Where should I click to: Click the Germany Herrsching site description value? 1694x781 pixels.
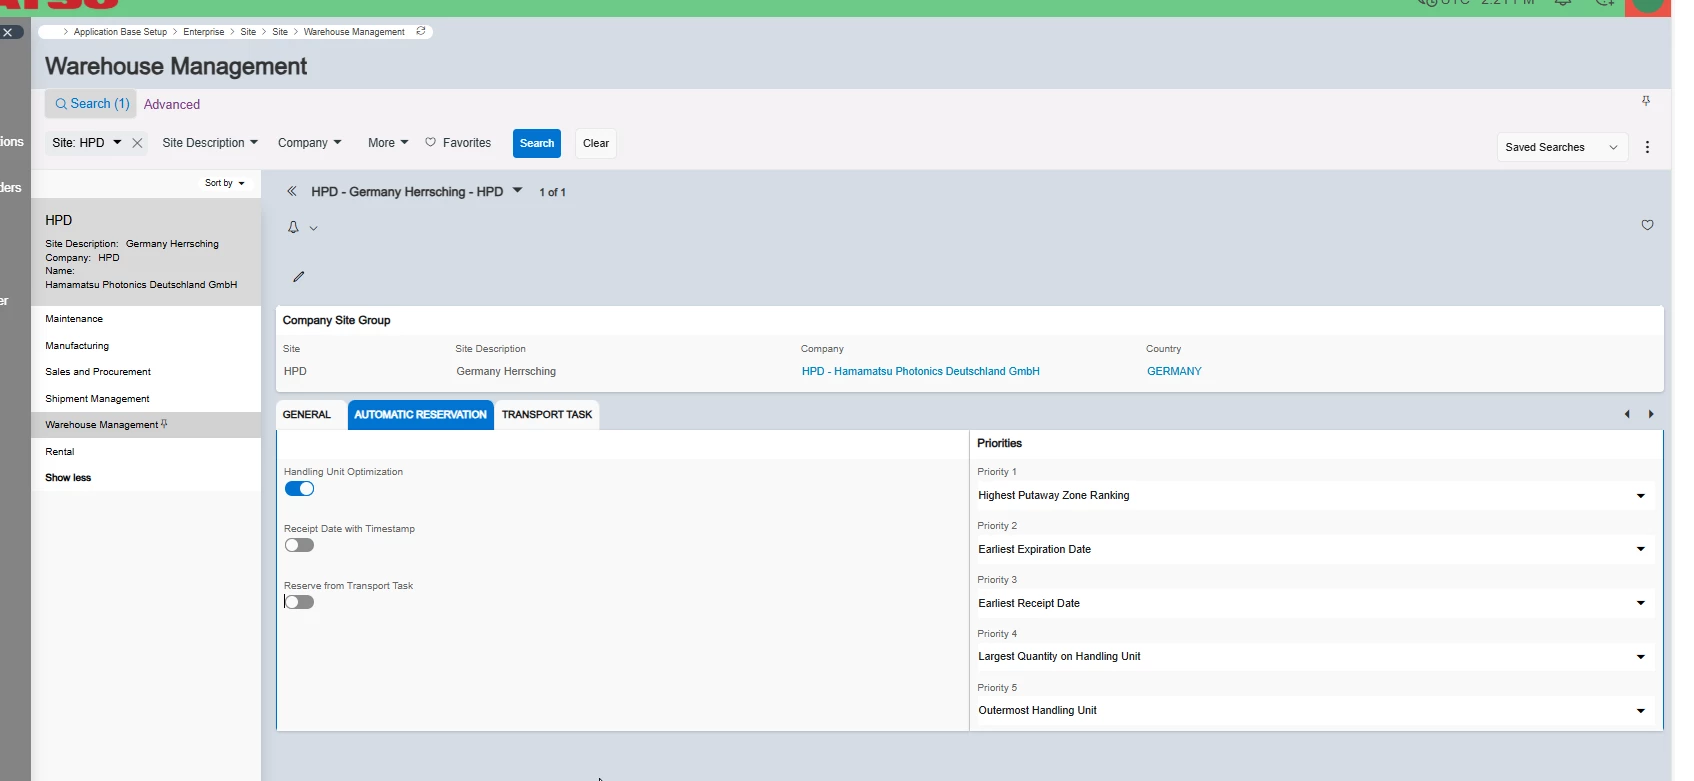tap(506, 371)
